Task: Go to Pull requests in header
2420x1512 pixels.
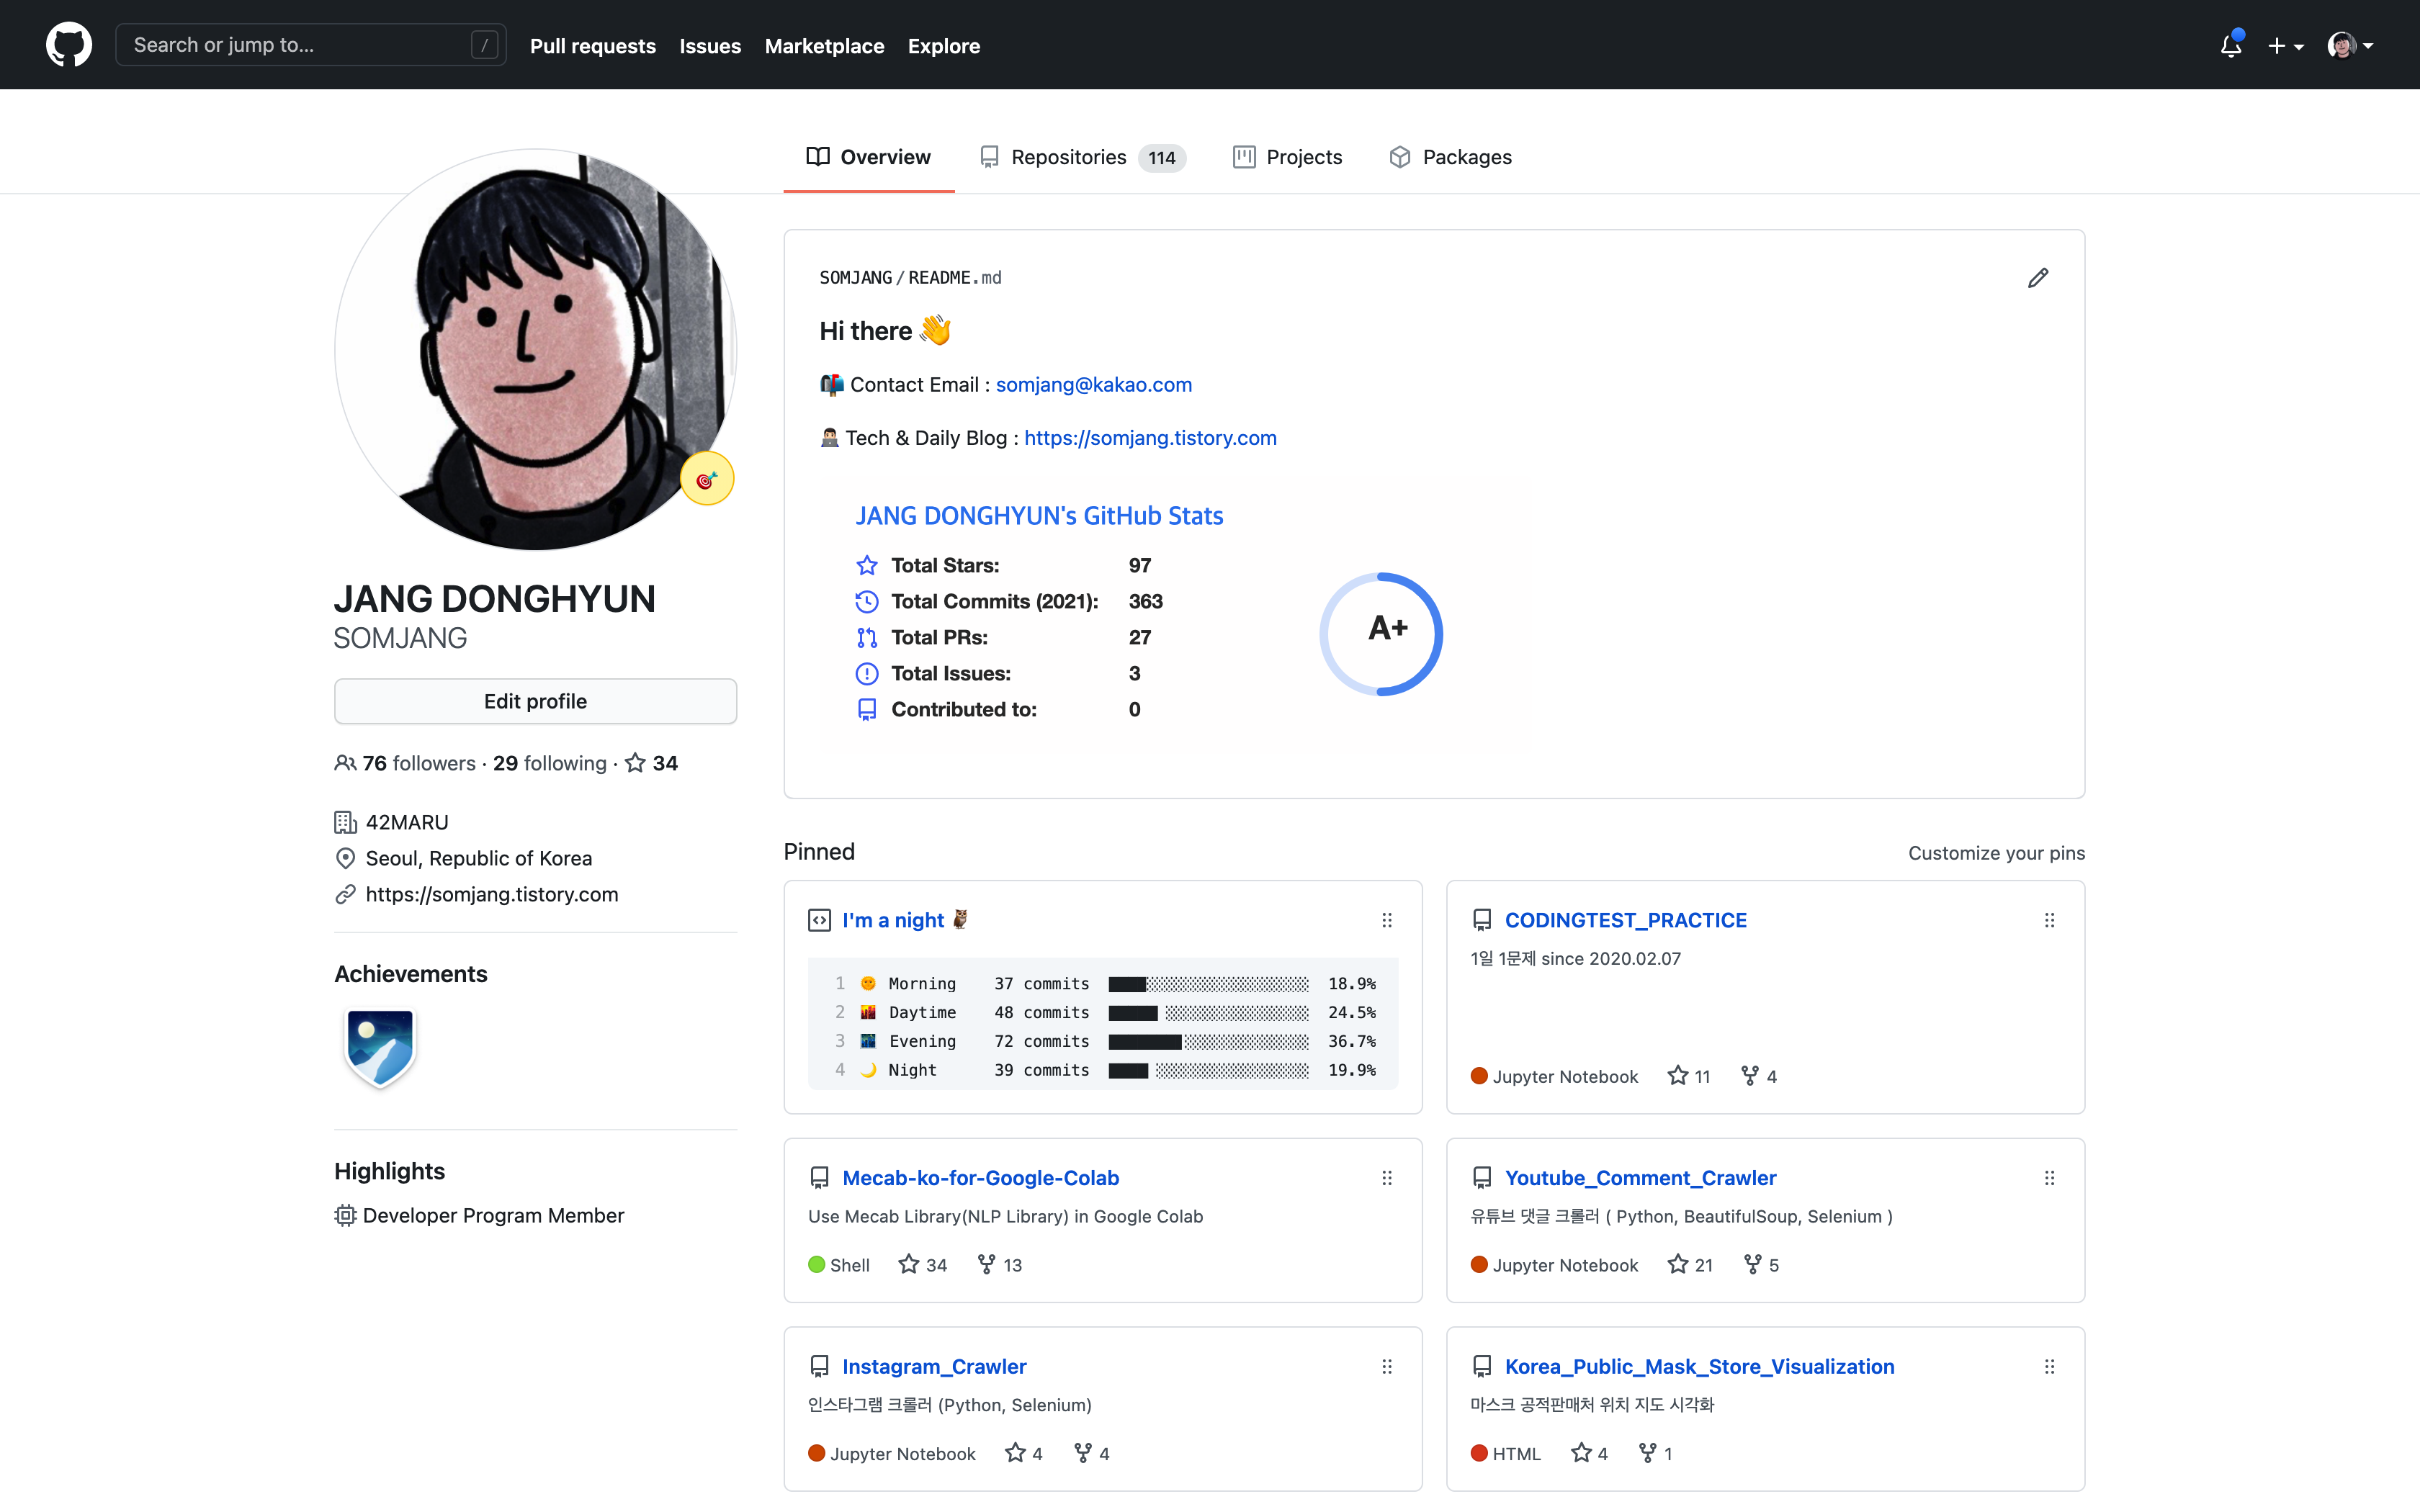Action: [x=592, y=46]
